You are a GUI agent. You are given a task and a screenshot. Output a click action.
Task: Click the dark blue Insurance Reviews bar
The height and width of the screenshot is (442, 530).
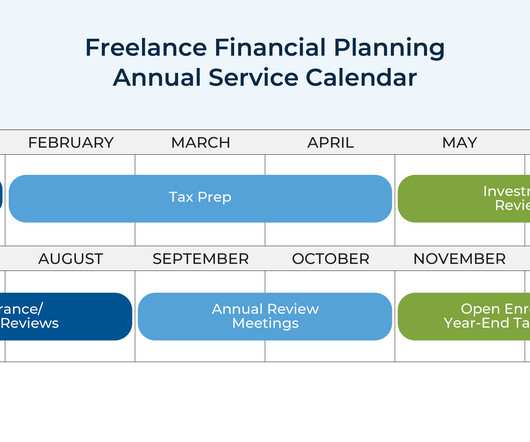coord(66,316)
